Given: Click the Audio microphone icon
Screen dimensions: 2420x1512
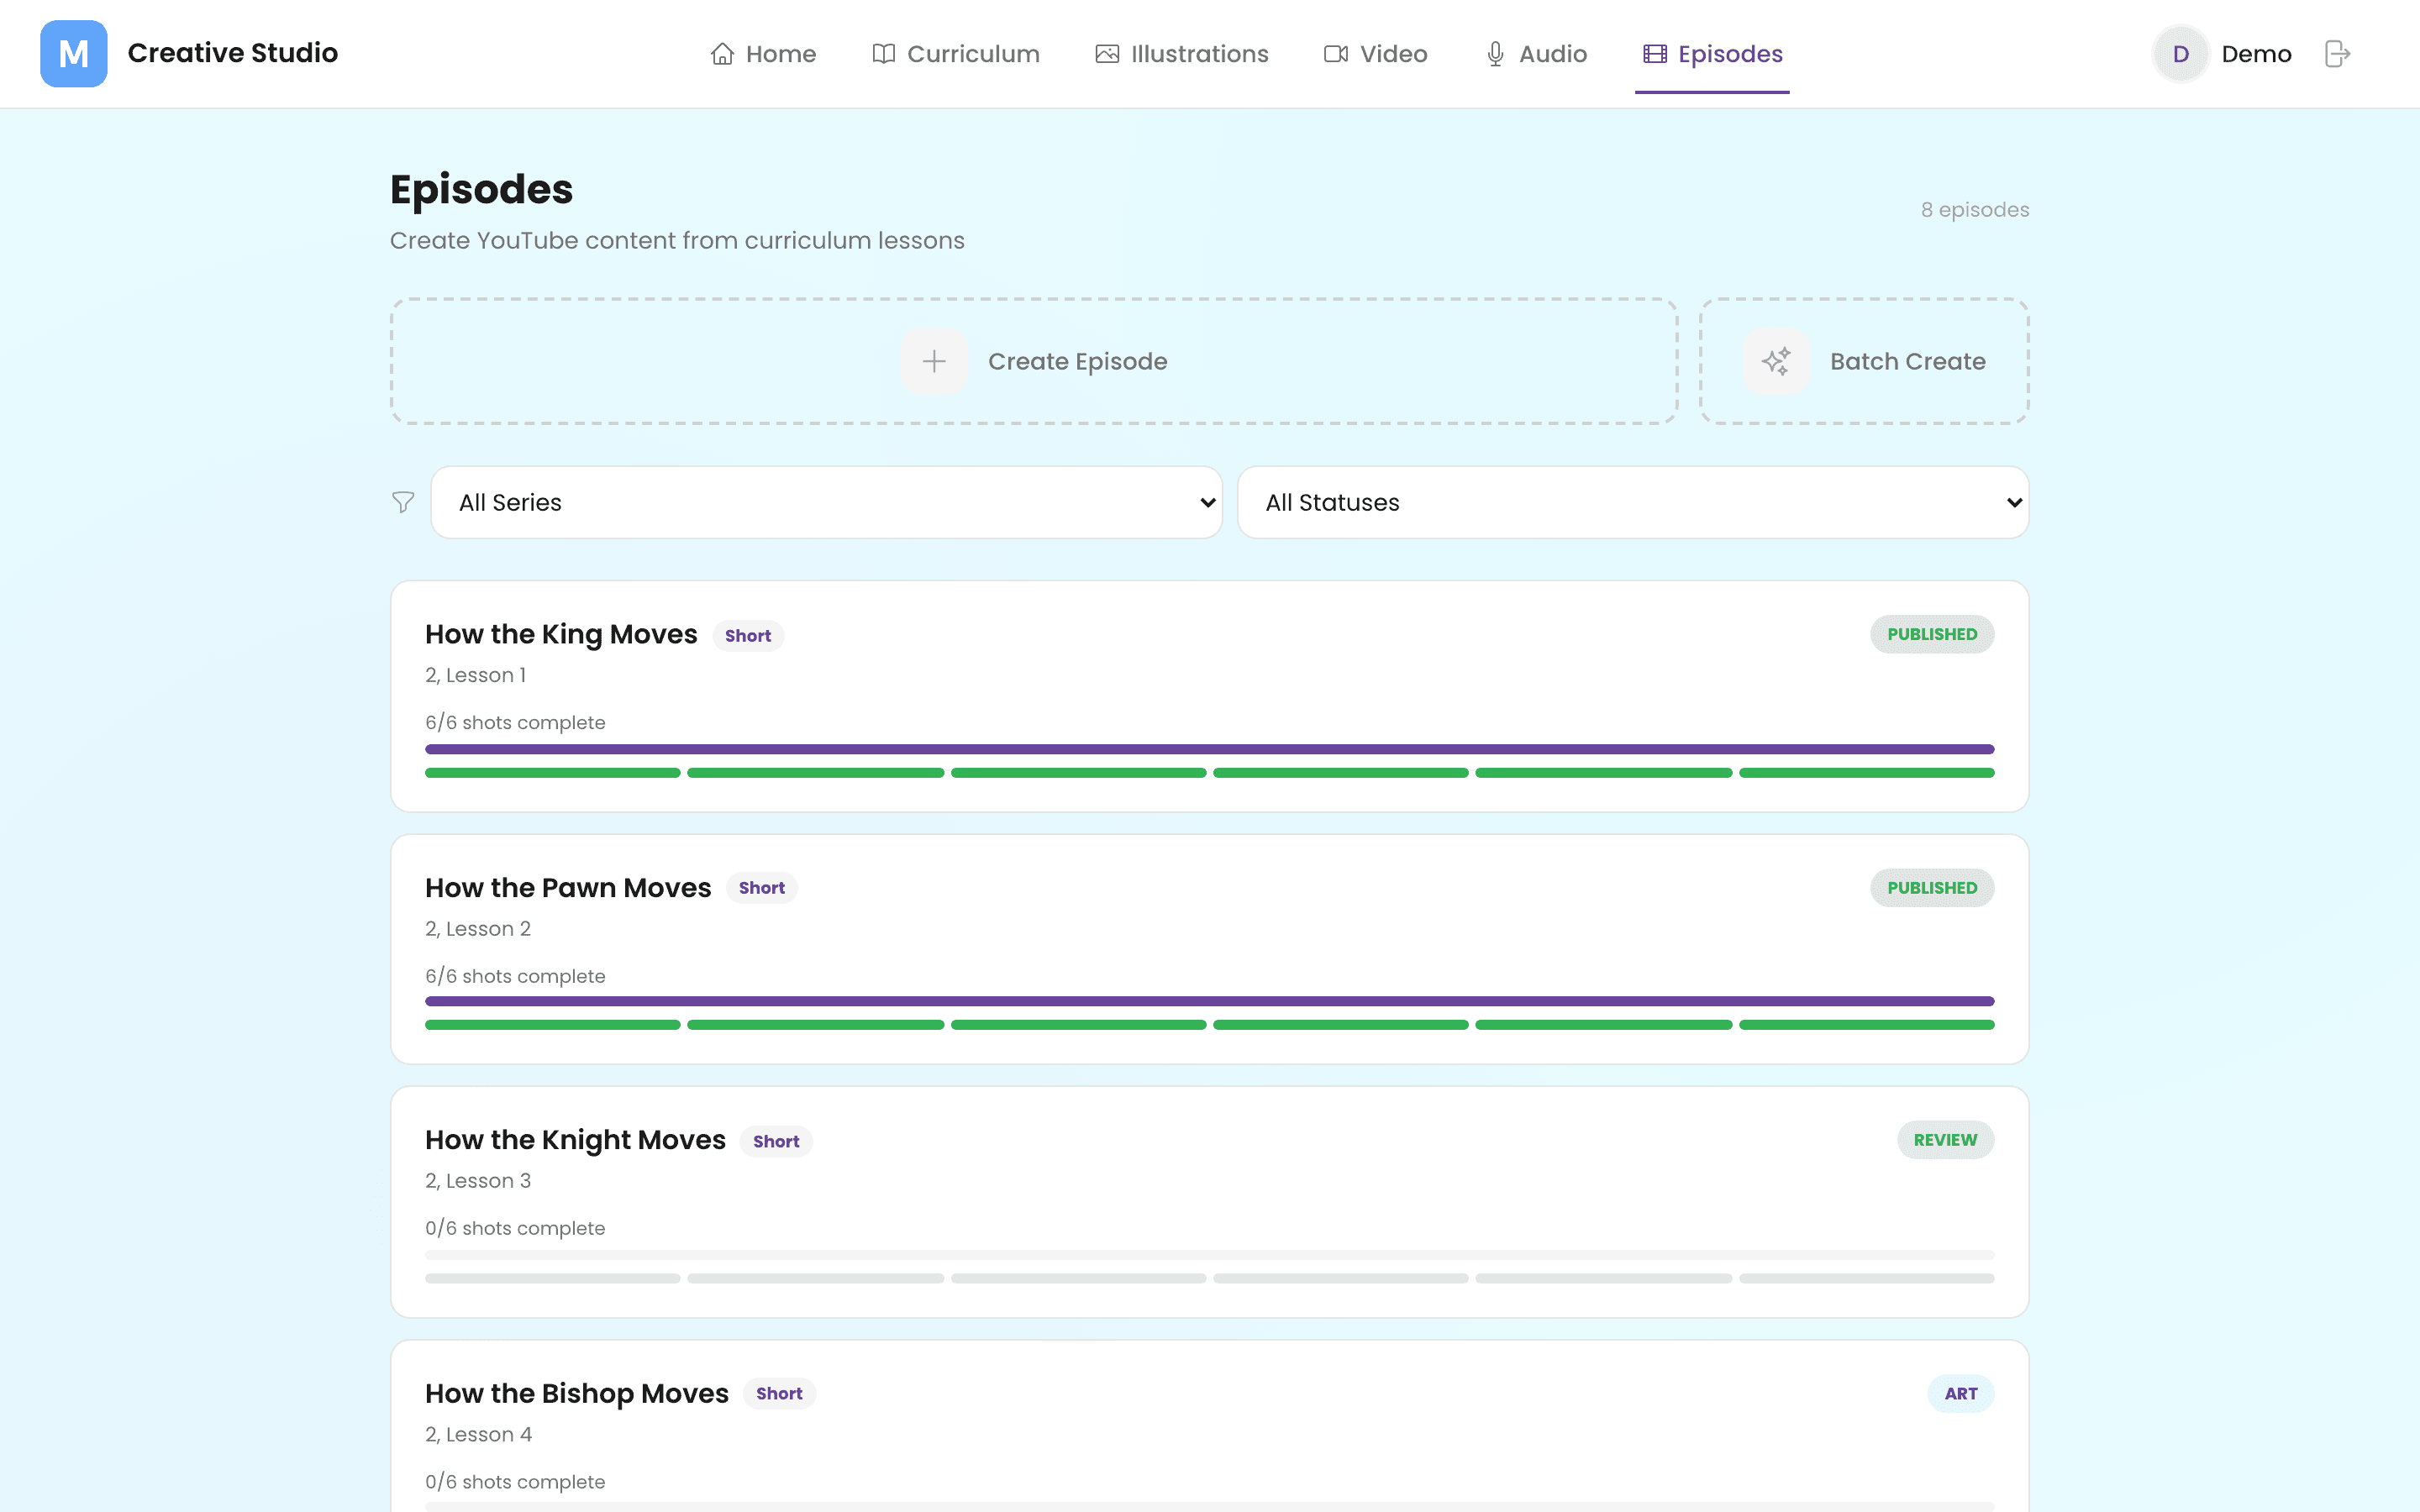Looking at the screenshot, I should pos(1495,54).
